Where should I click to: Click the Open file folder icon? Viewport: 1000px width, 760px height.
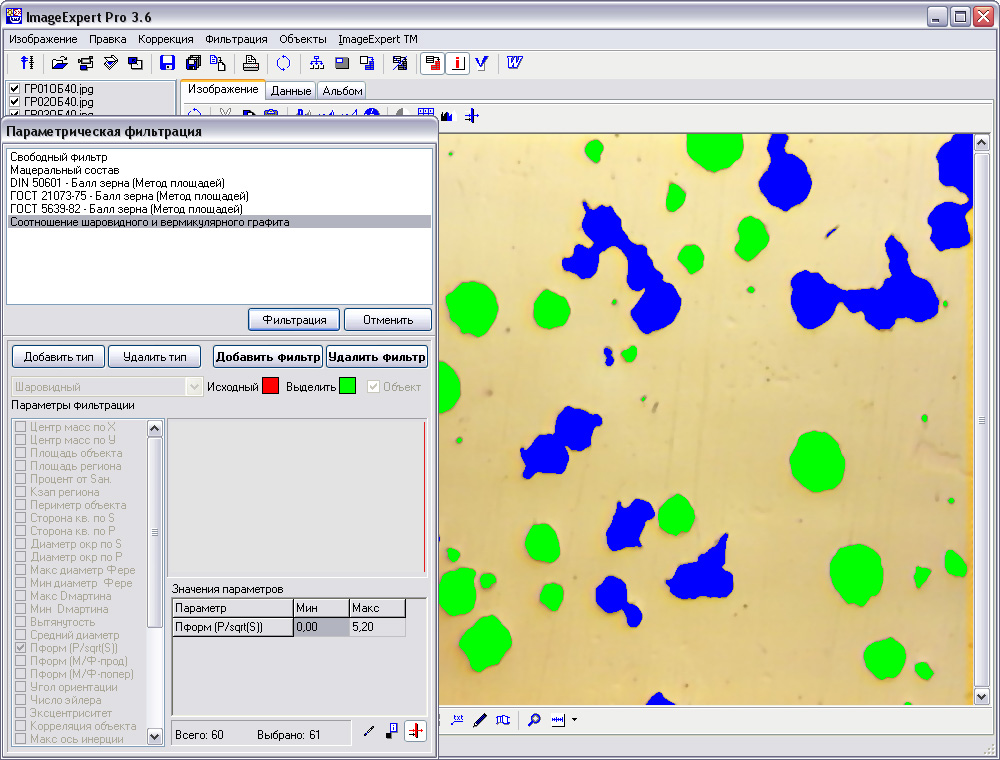(x=59, y=63)
